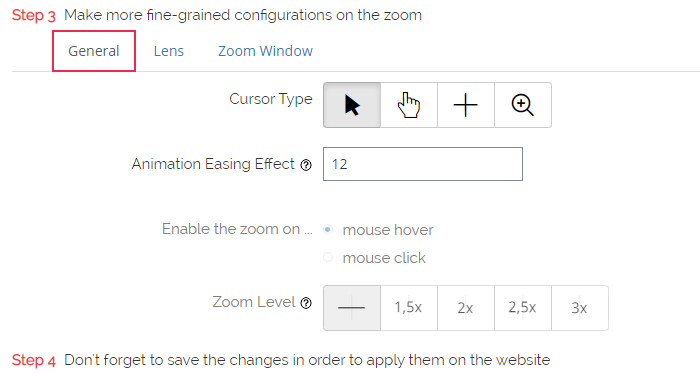This screenshot has width=700, height=374.
Task: Switch to the Lens tab
Action: (x=169, y=51)
